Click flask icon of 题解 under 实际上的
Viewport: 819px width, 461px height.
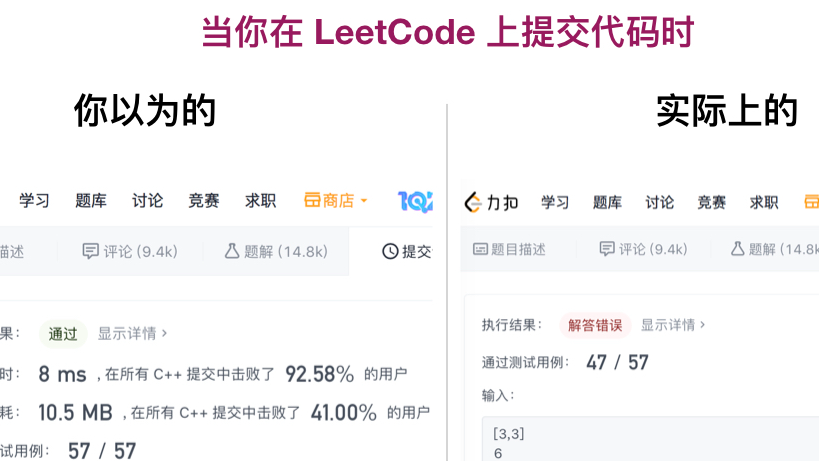[737, 249]
